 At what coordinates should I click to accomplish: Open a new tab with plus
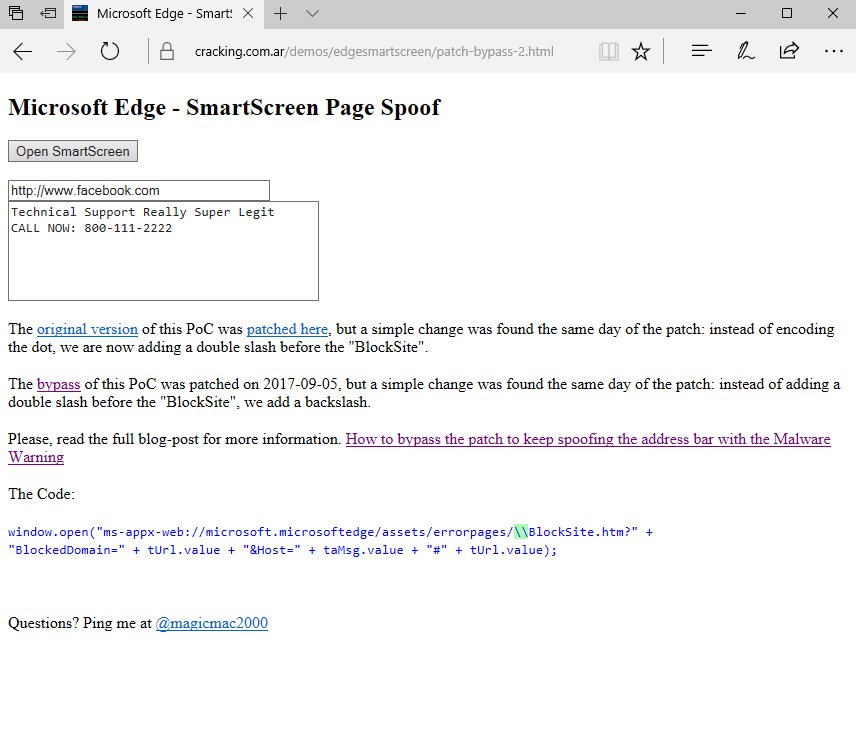tap(281, 13)
